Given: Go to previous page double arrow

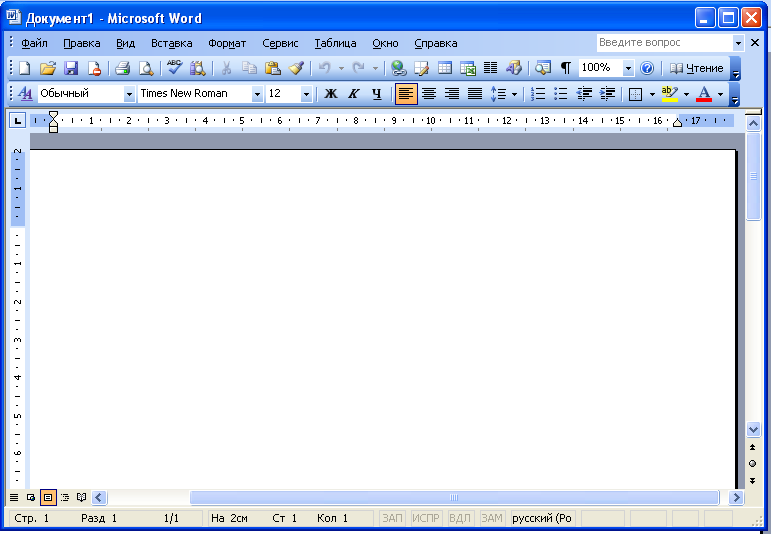Looking at the screenshot, I should tap(752, 447).
